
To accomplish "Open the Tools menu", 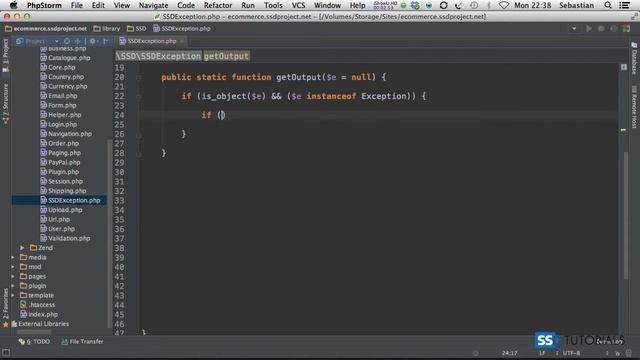I will [x=273, y=5].
